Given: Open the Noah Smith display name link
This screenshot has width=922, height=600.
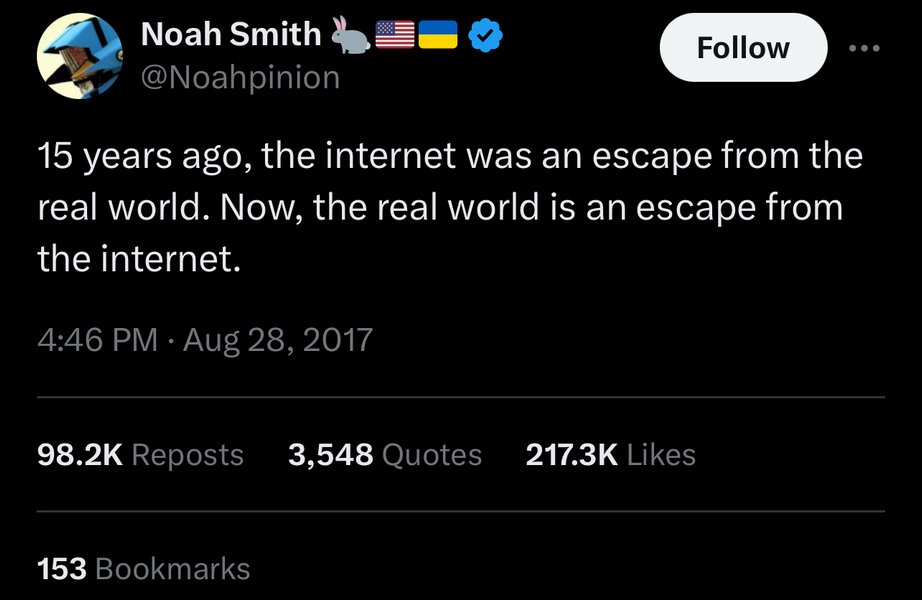Looking at the screenshot, I should point(231,34).
